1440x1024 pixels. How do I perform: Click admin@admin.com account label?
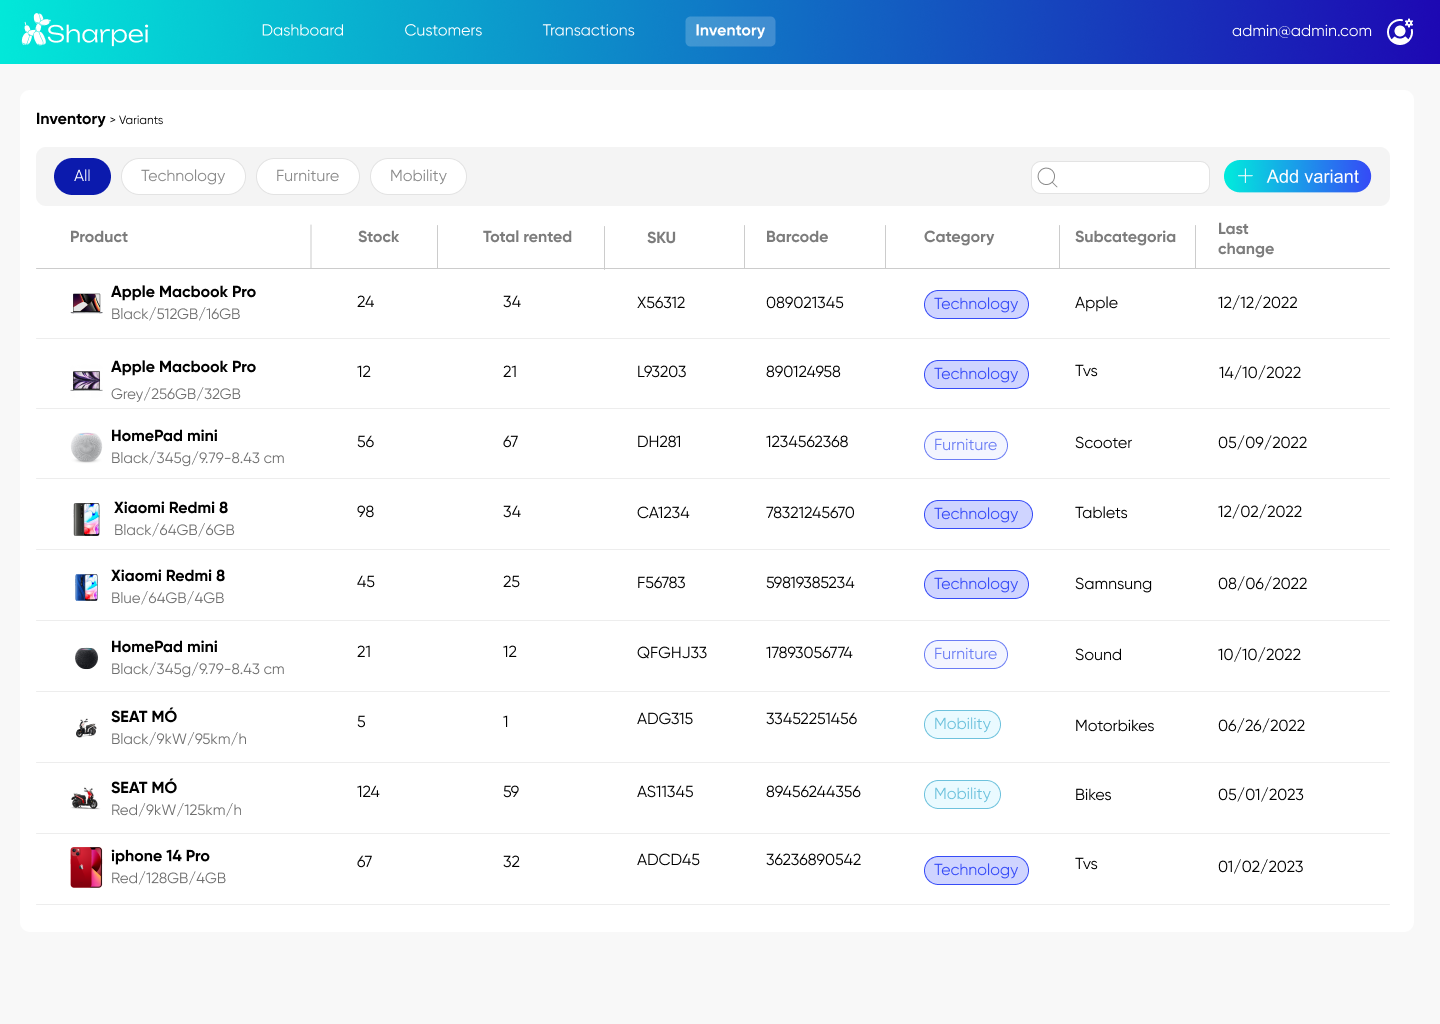pyautogui.click(x=1301, y=31)
